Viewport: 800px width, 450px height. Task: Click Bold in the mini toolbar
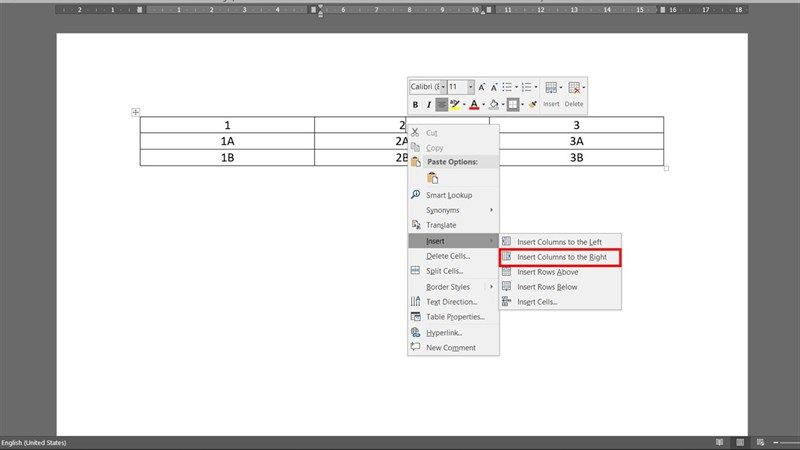[415, 104]
